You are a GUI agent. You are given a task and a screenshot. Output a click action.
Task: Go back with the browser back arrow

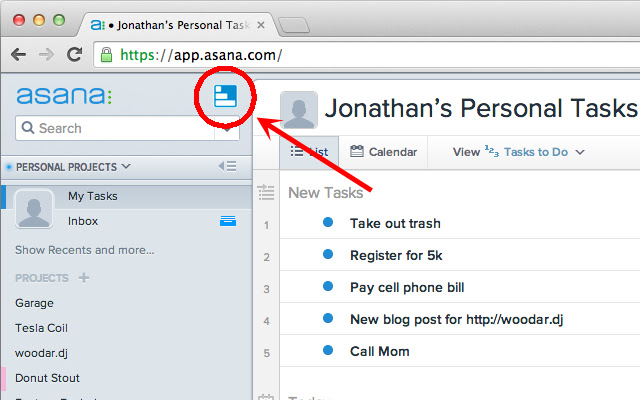(x=19, y=54)
